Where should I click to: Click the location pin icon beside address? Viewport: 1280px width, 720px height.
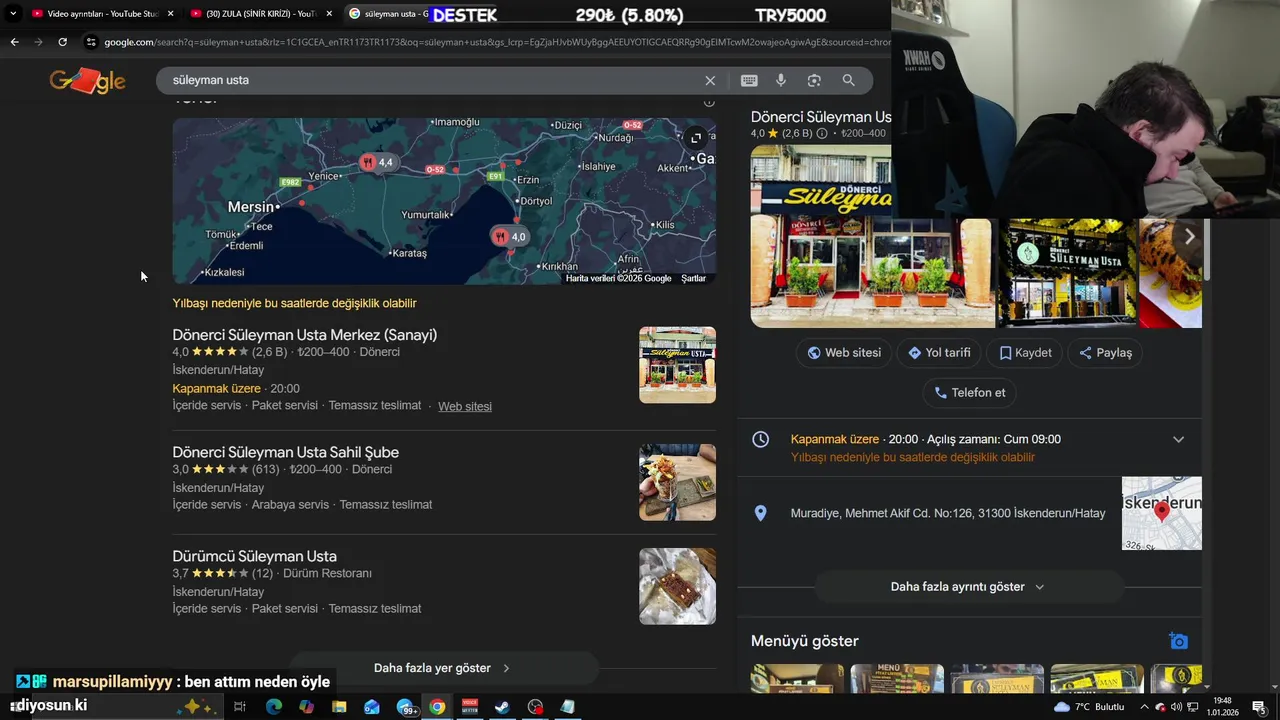(760, 513)
